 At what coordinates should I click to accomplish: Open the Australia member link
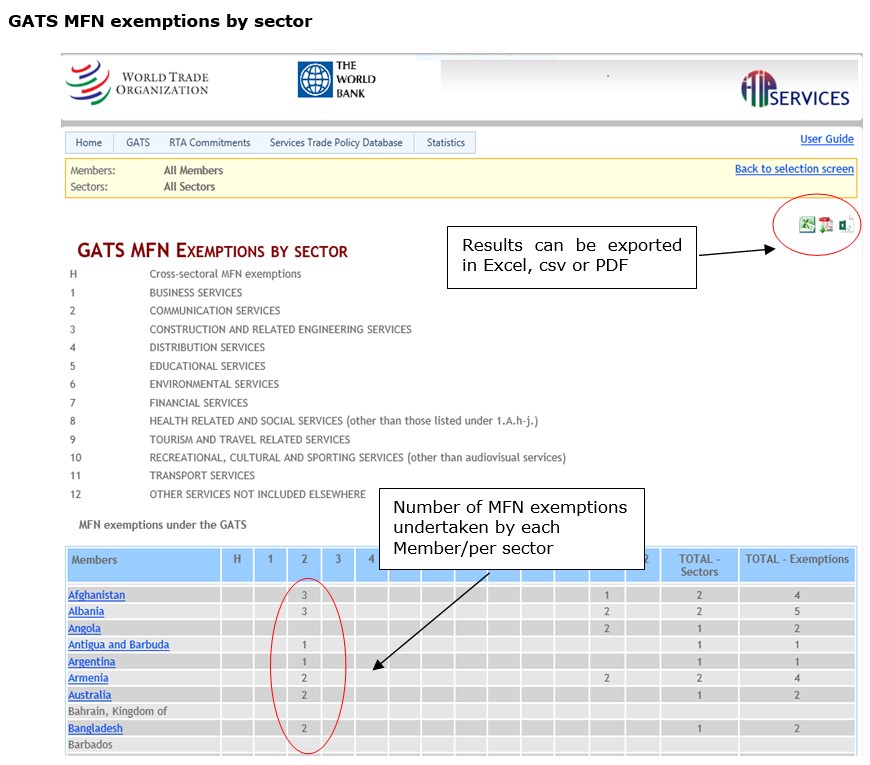click(89, 695)
